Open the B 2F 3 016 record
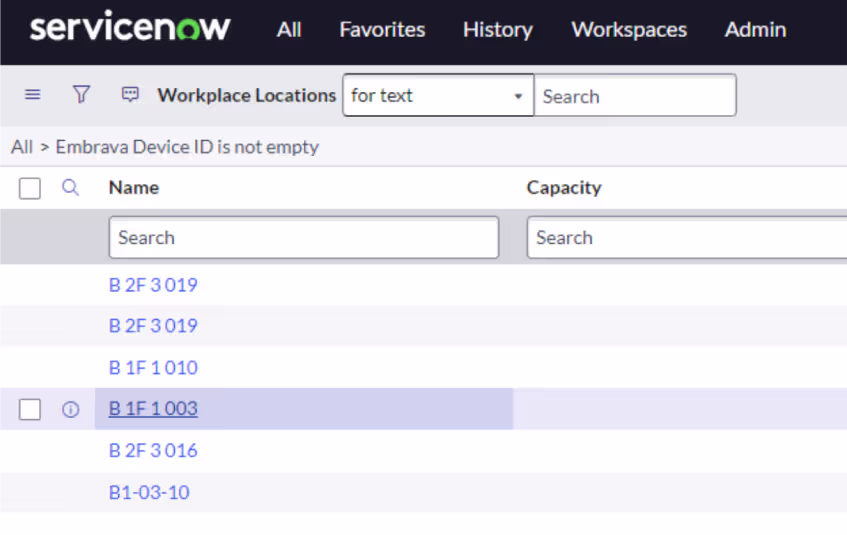This screenshot has width=847, height=535. tap(153, 451)
